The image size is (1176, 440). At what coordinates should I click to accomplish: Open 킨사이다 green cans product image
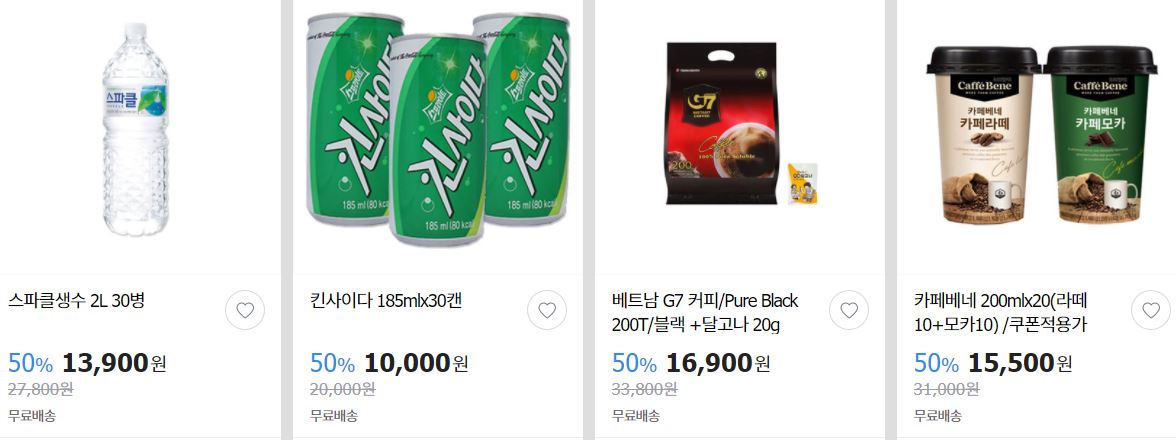point(438,129)
